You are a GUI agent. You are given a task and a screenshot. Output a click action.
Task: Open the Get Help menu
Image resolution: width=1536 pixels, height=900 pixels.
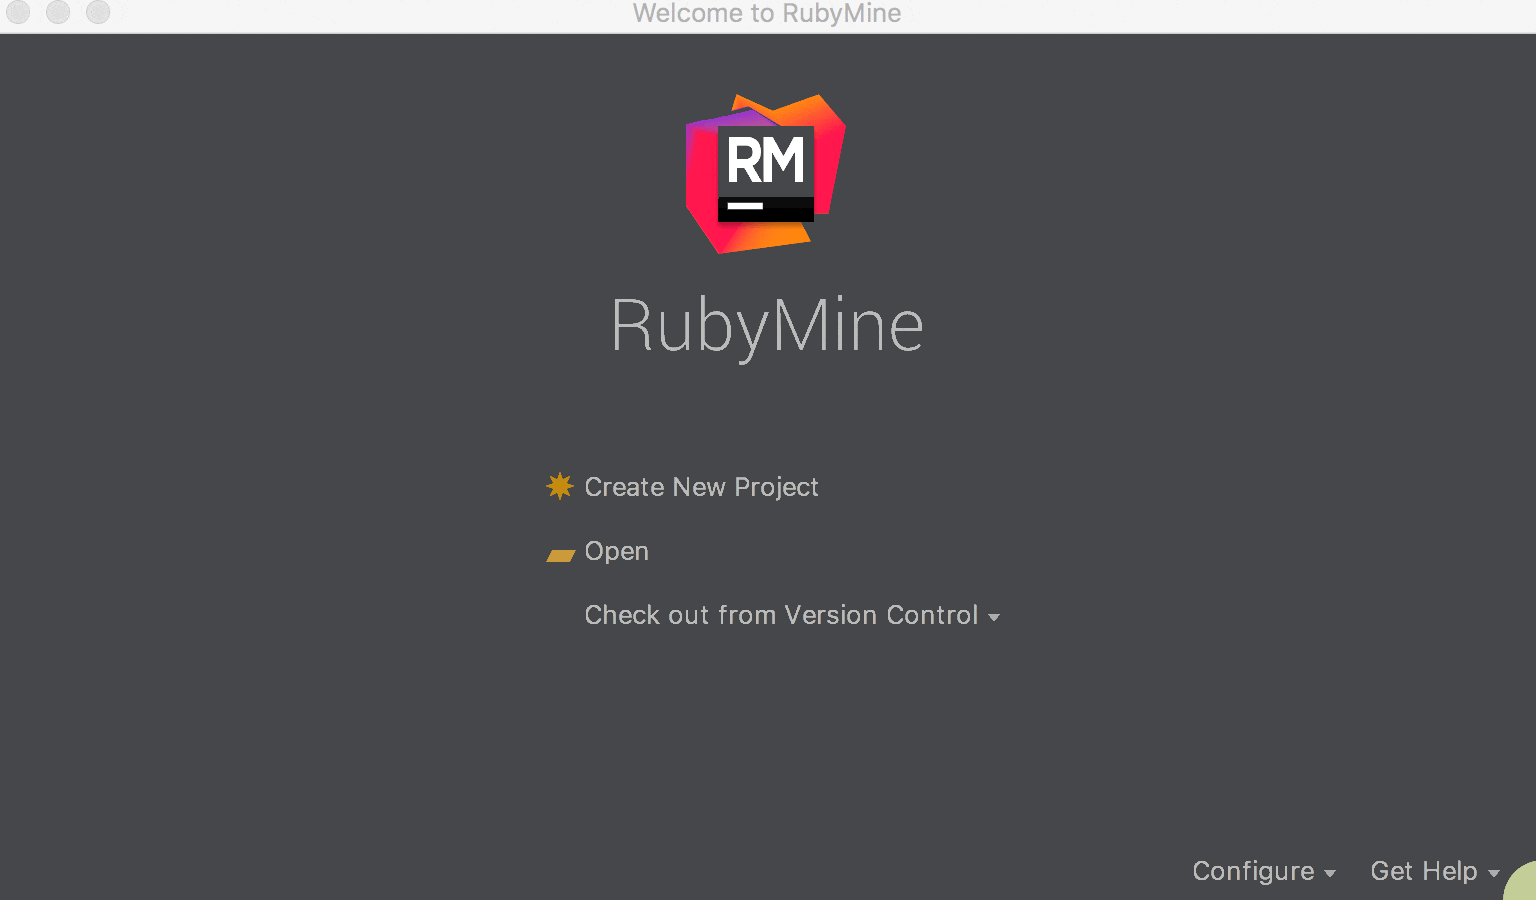click(1423, 871)
